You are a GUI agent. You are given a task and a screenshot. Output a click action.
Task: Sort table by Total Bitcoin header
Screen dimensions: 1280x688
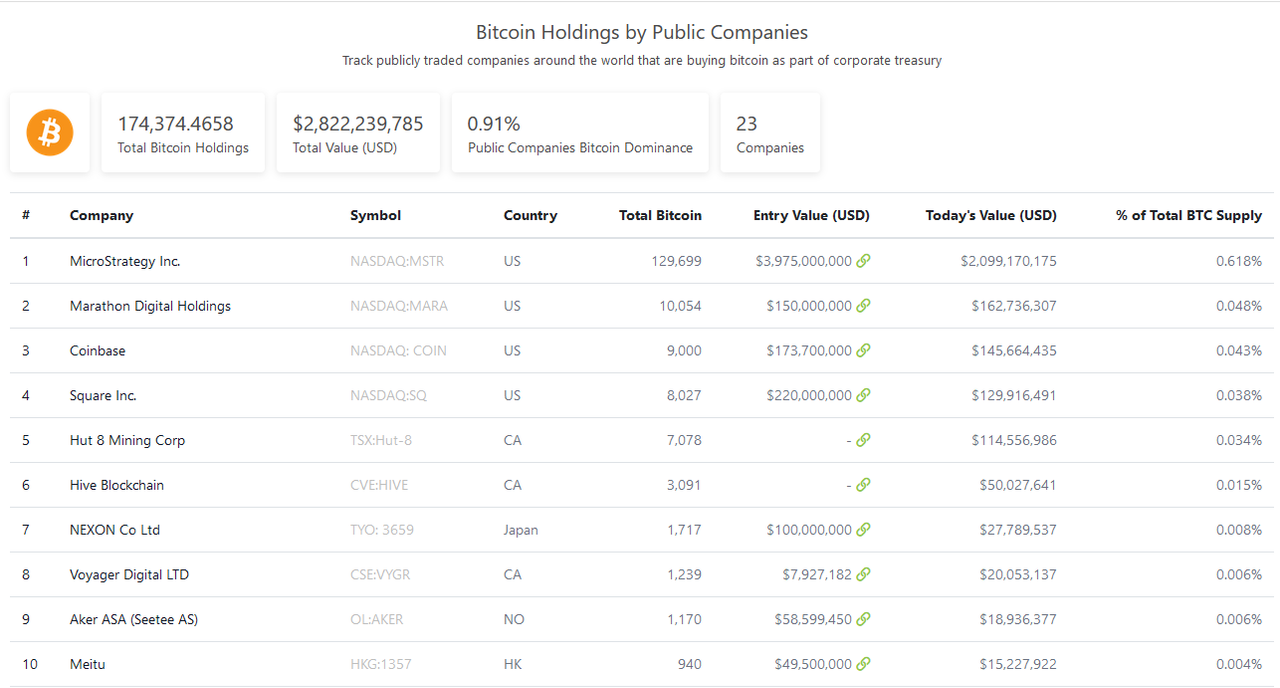pos(660,215)
